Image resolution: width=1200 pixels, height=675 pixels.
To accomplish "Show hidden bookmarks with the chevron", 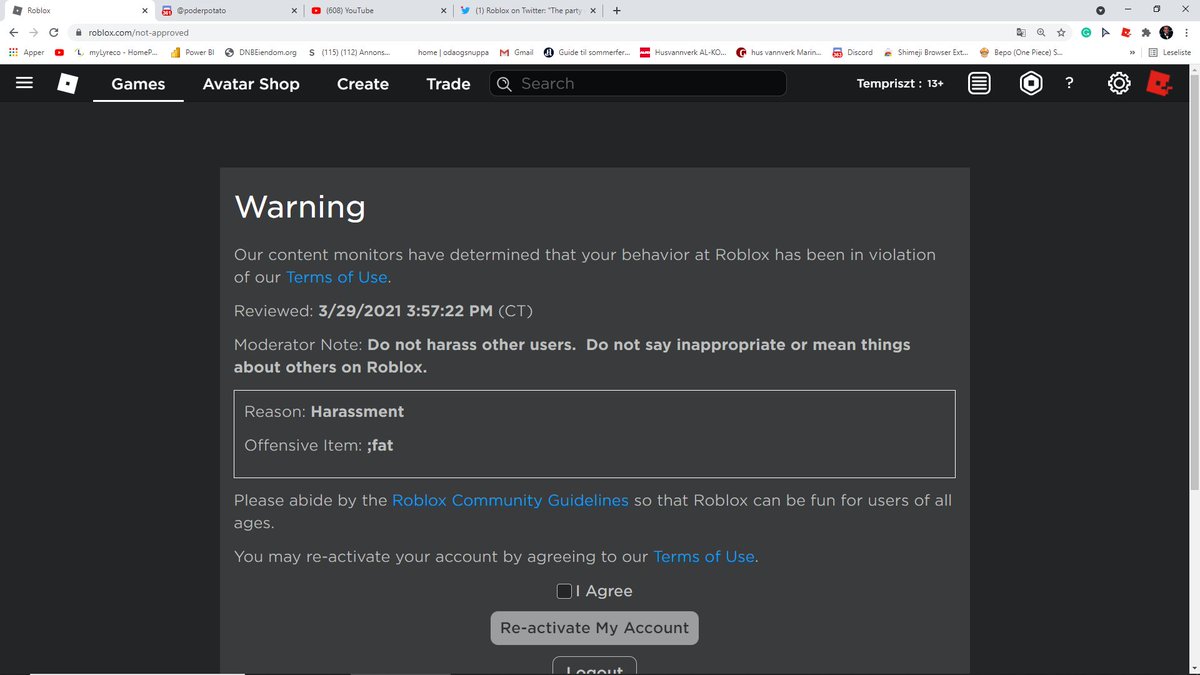I will pos(1132,52).
